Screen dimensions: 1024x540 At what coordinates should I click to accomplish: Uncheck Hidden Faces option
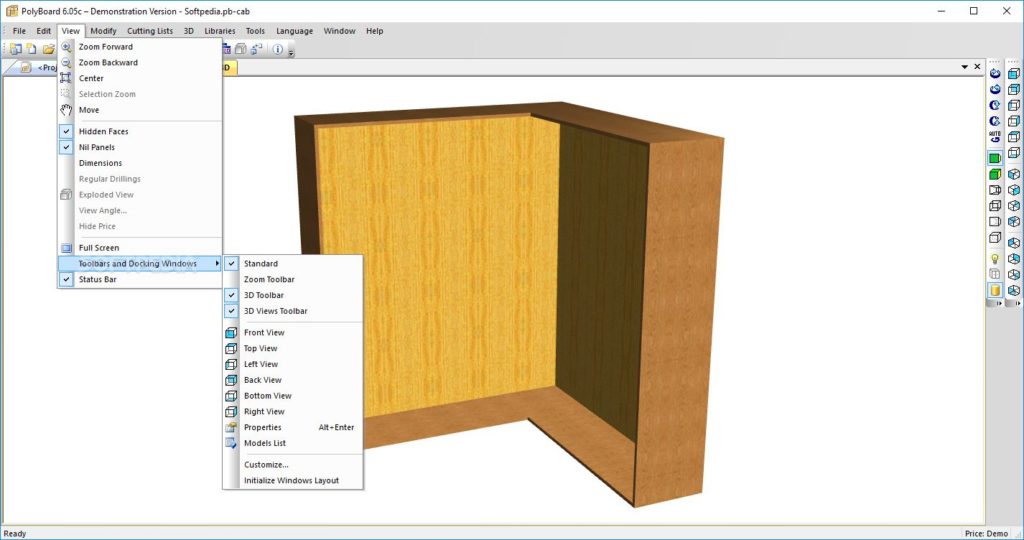click(140, 131)
